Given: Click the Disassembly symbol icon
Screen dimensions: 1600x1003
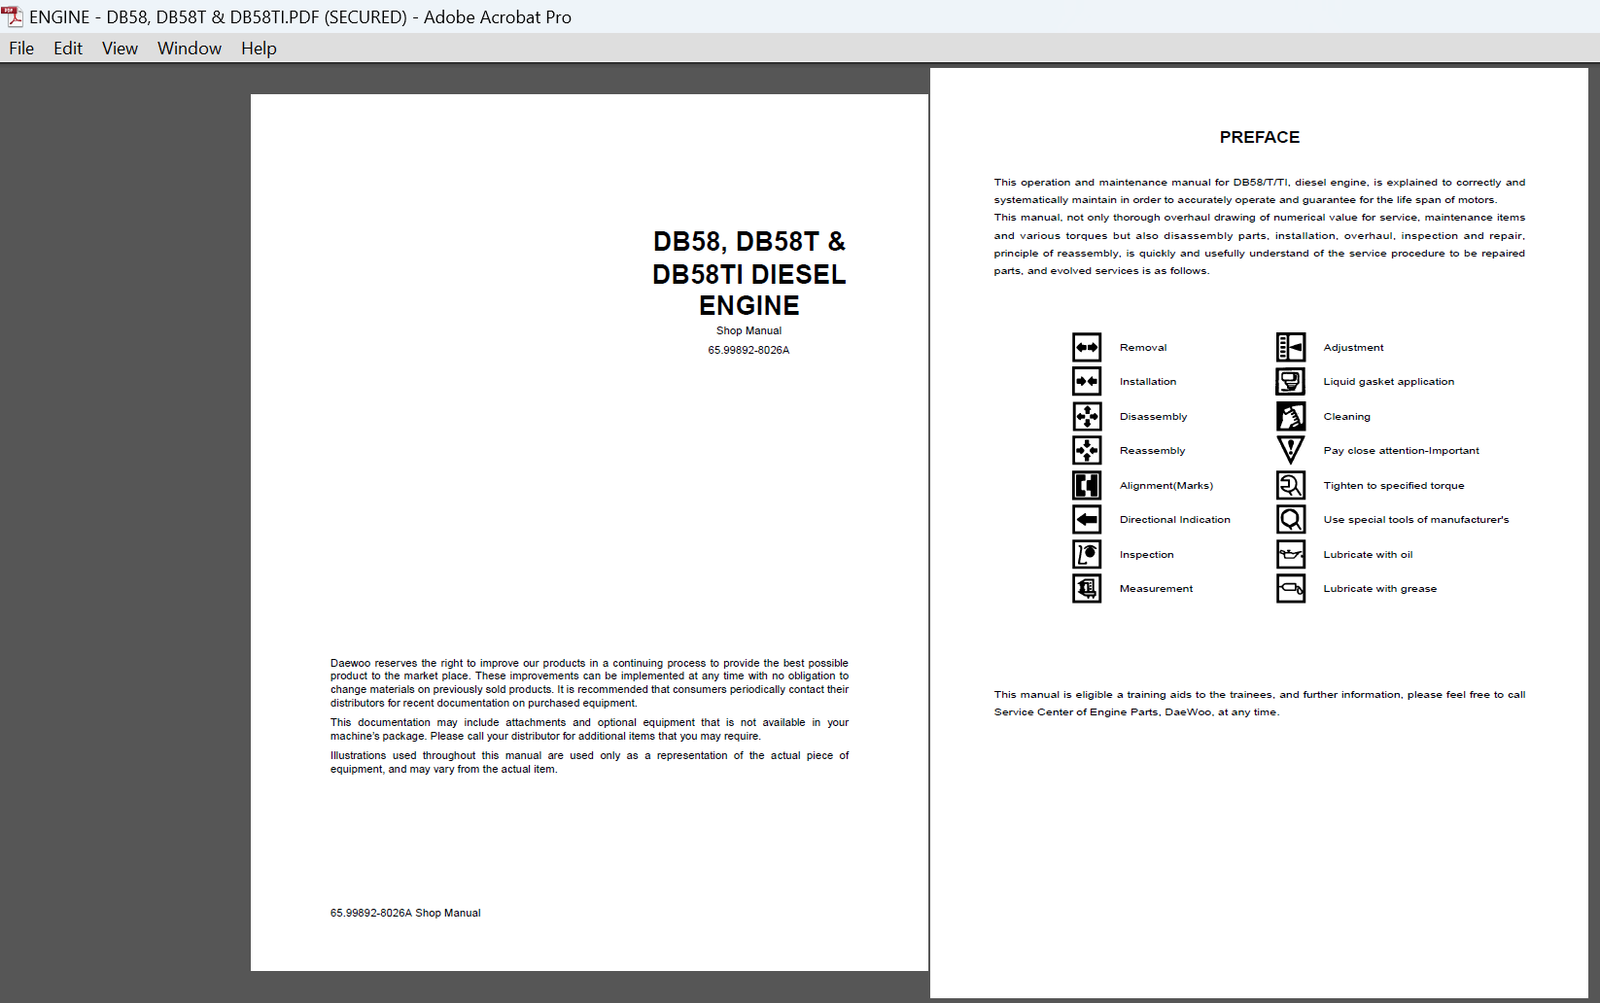Looking at the screenshot, I should 1087,416.
